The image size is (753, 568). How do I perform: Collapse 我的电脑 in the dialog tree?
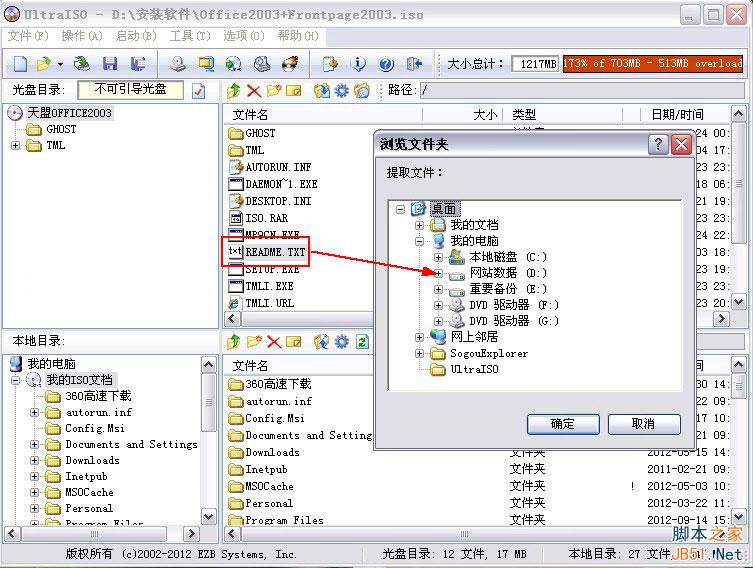coord(419,241)
